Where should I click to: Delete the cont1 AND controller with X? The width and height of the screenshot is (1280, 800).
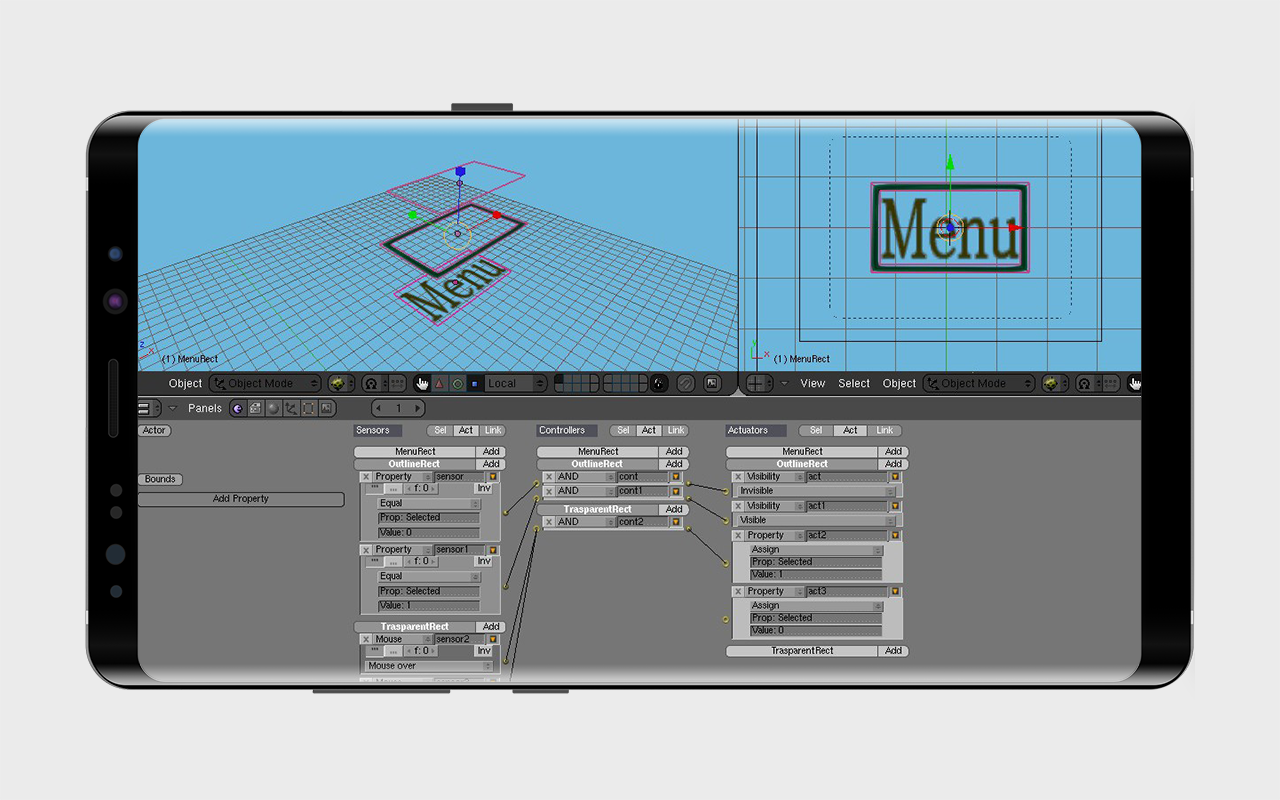549,491
